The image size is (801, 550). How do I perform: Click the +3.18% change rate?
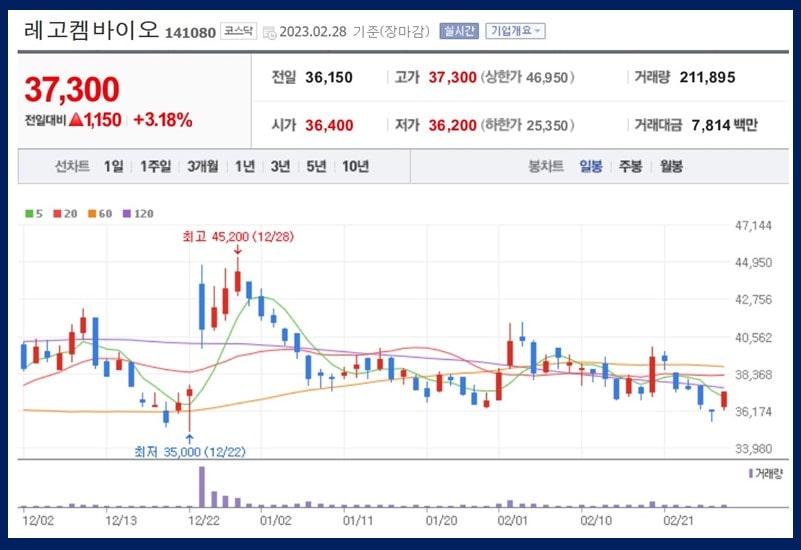point(163,120)
